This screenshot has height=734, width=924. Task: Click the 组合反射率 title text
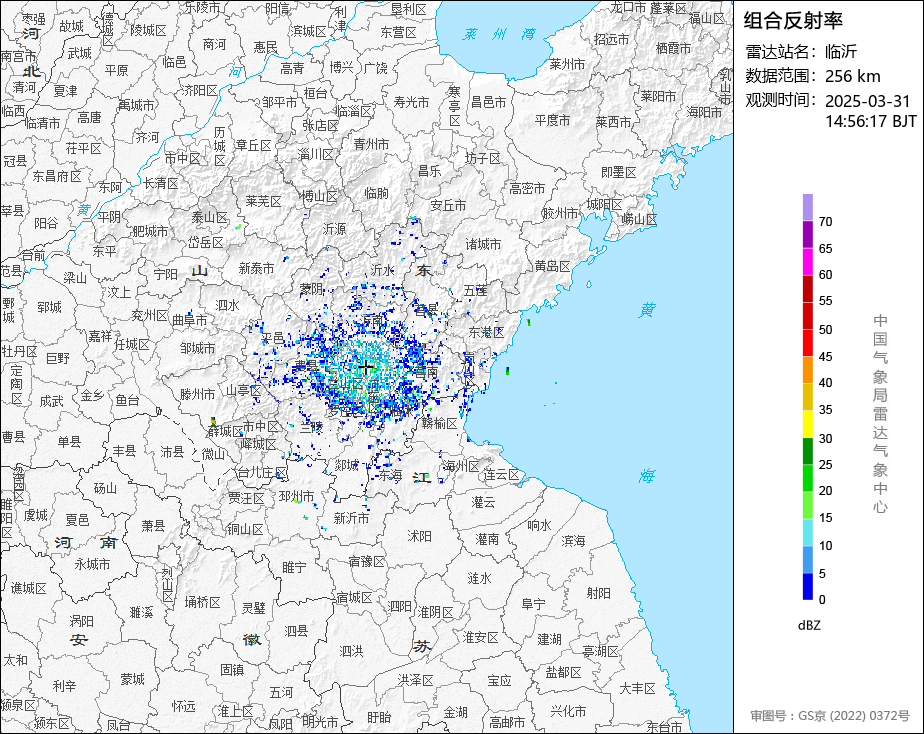[793, 21]
